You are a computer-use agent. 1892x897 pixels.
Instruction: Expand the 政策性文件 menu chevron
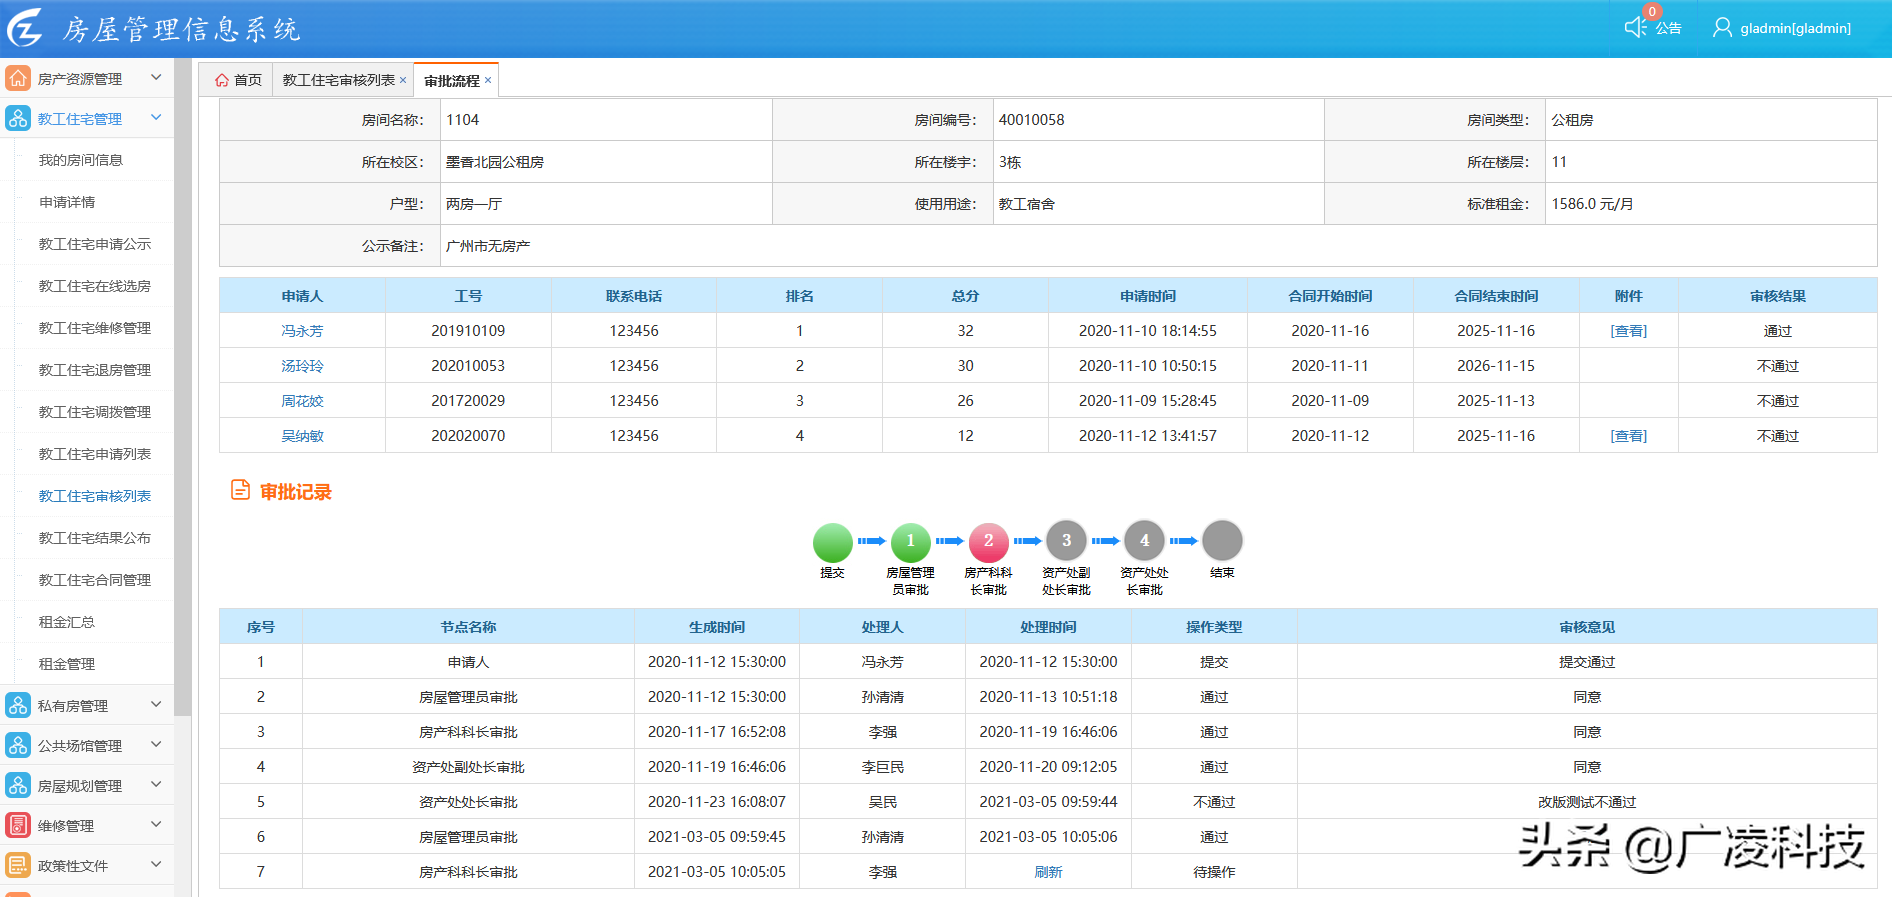point(156,864)
